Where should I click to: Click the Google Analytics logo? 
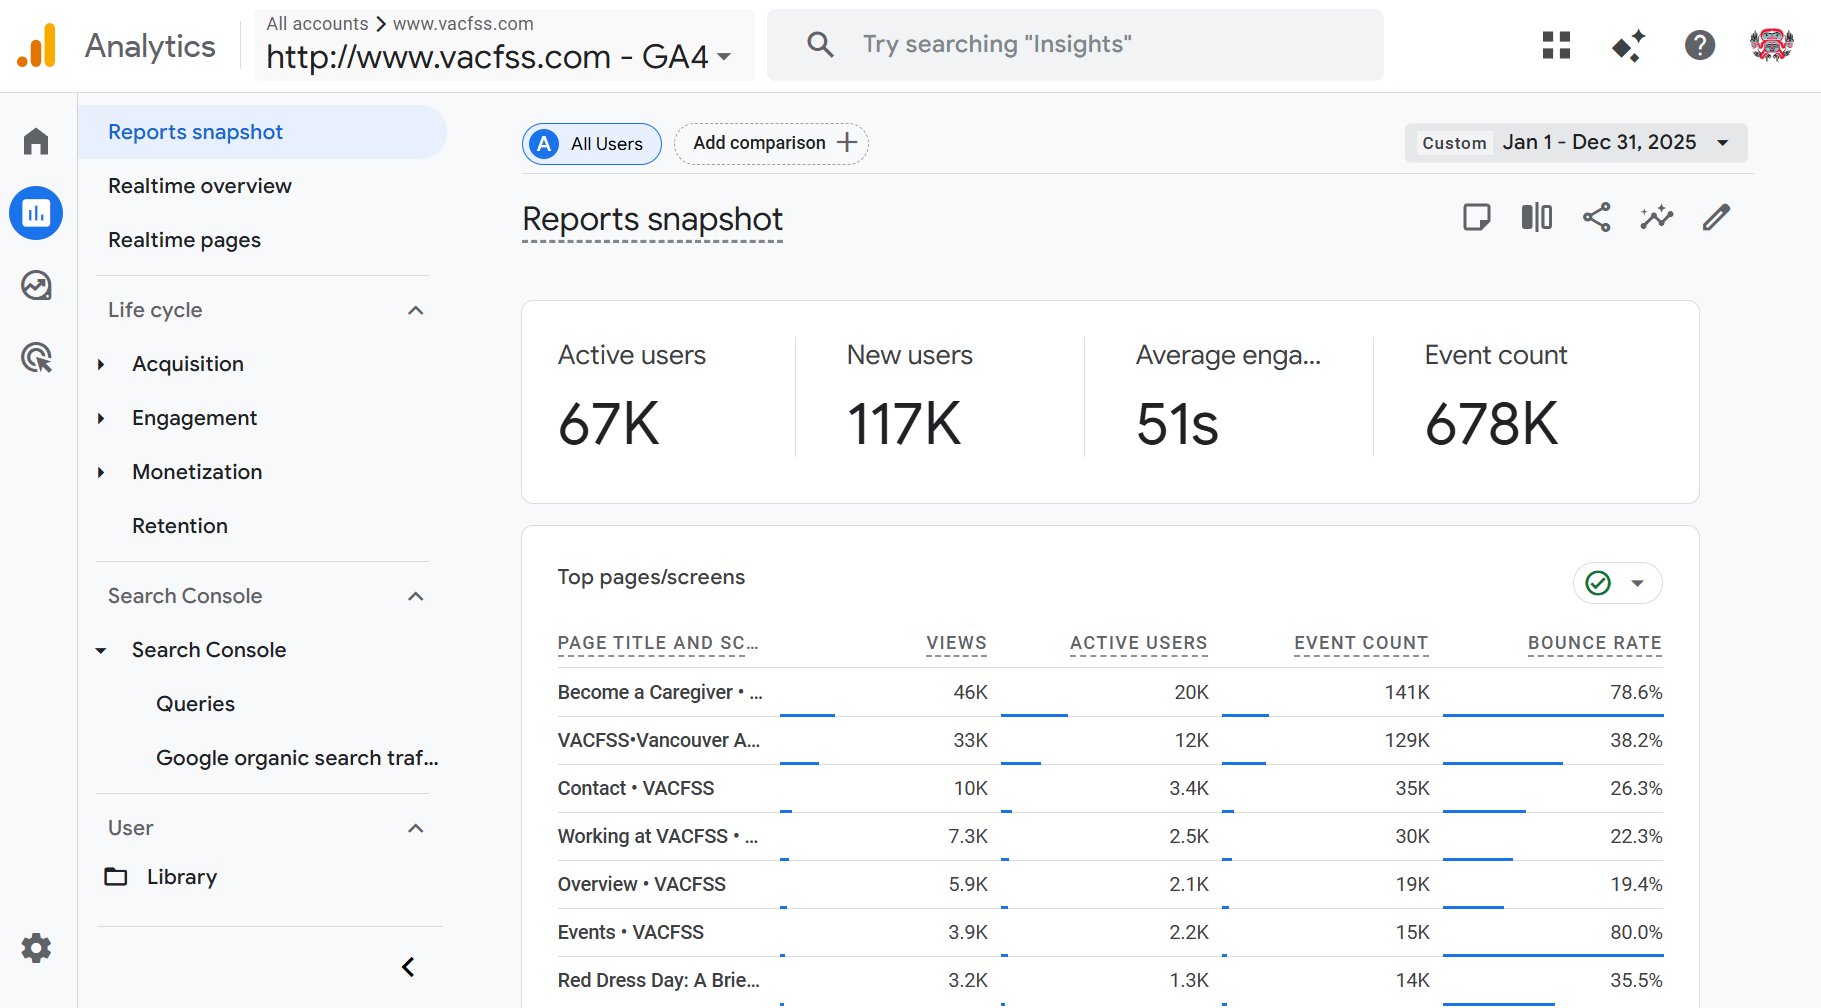point(37,45)
